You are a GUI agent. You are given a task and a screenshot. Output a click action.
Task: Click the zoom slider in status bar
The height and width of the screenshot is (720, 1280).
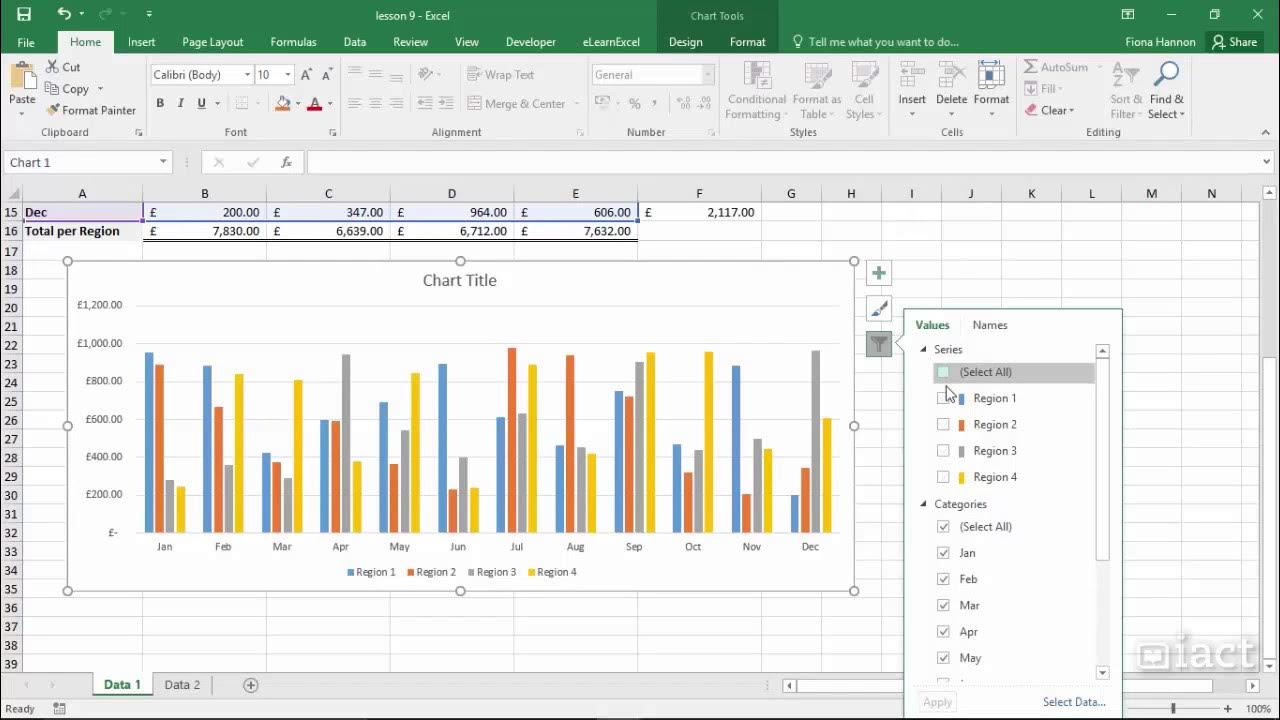click(x=1173, y=709)
